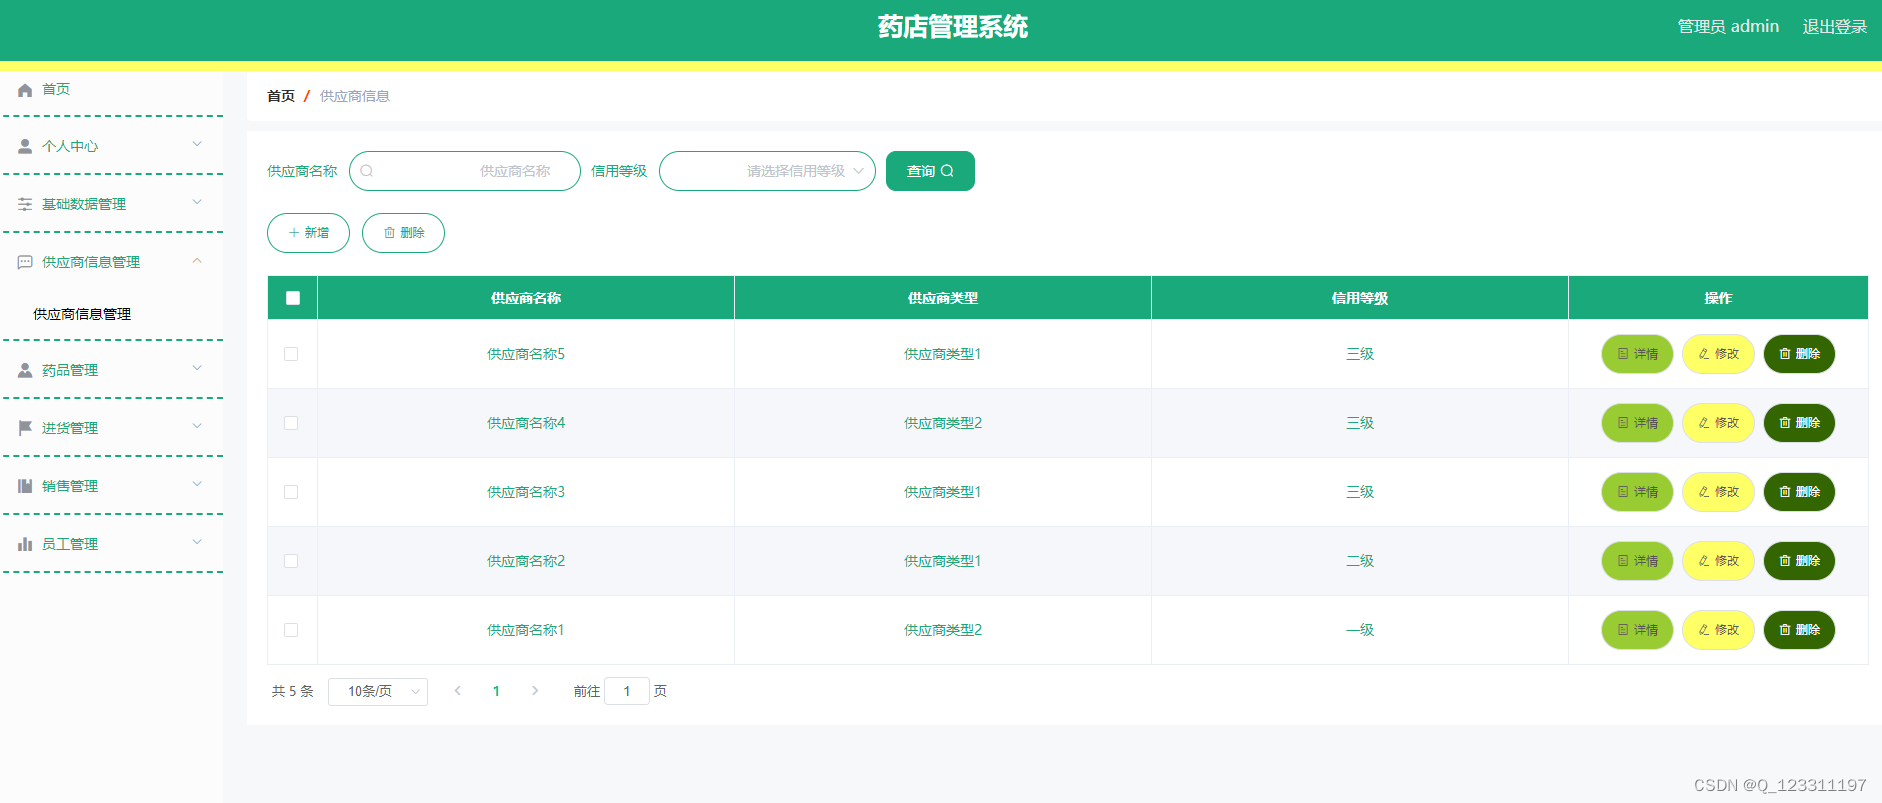This screenshot has width=1882, height=803.
Task: Click the 基础数据管理 sliders icon
Action: point(25,204)
